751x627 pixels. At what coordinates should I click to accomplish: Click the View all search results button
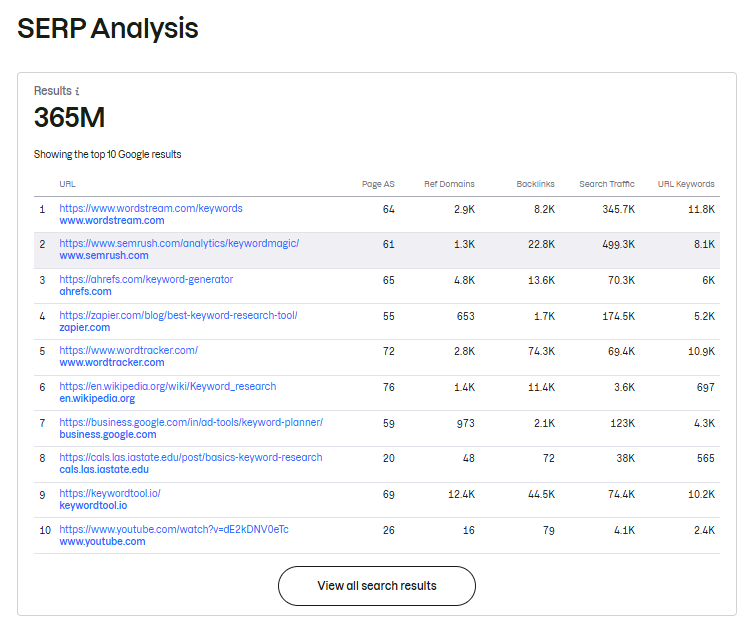(x=377, y=585)
